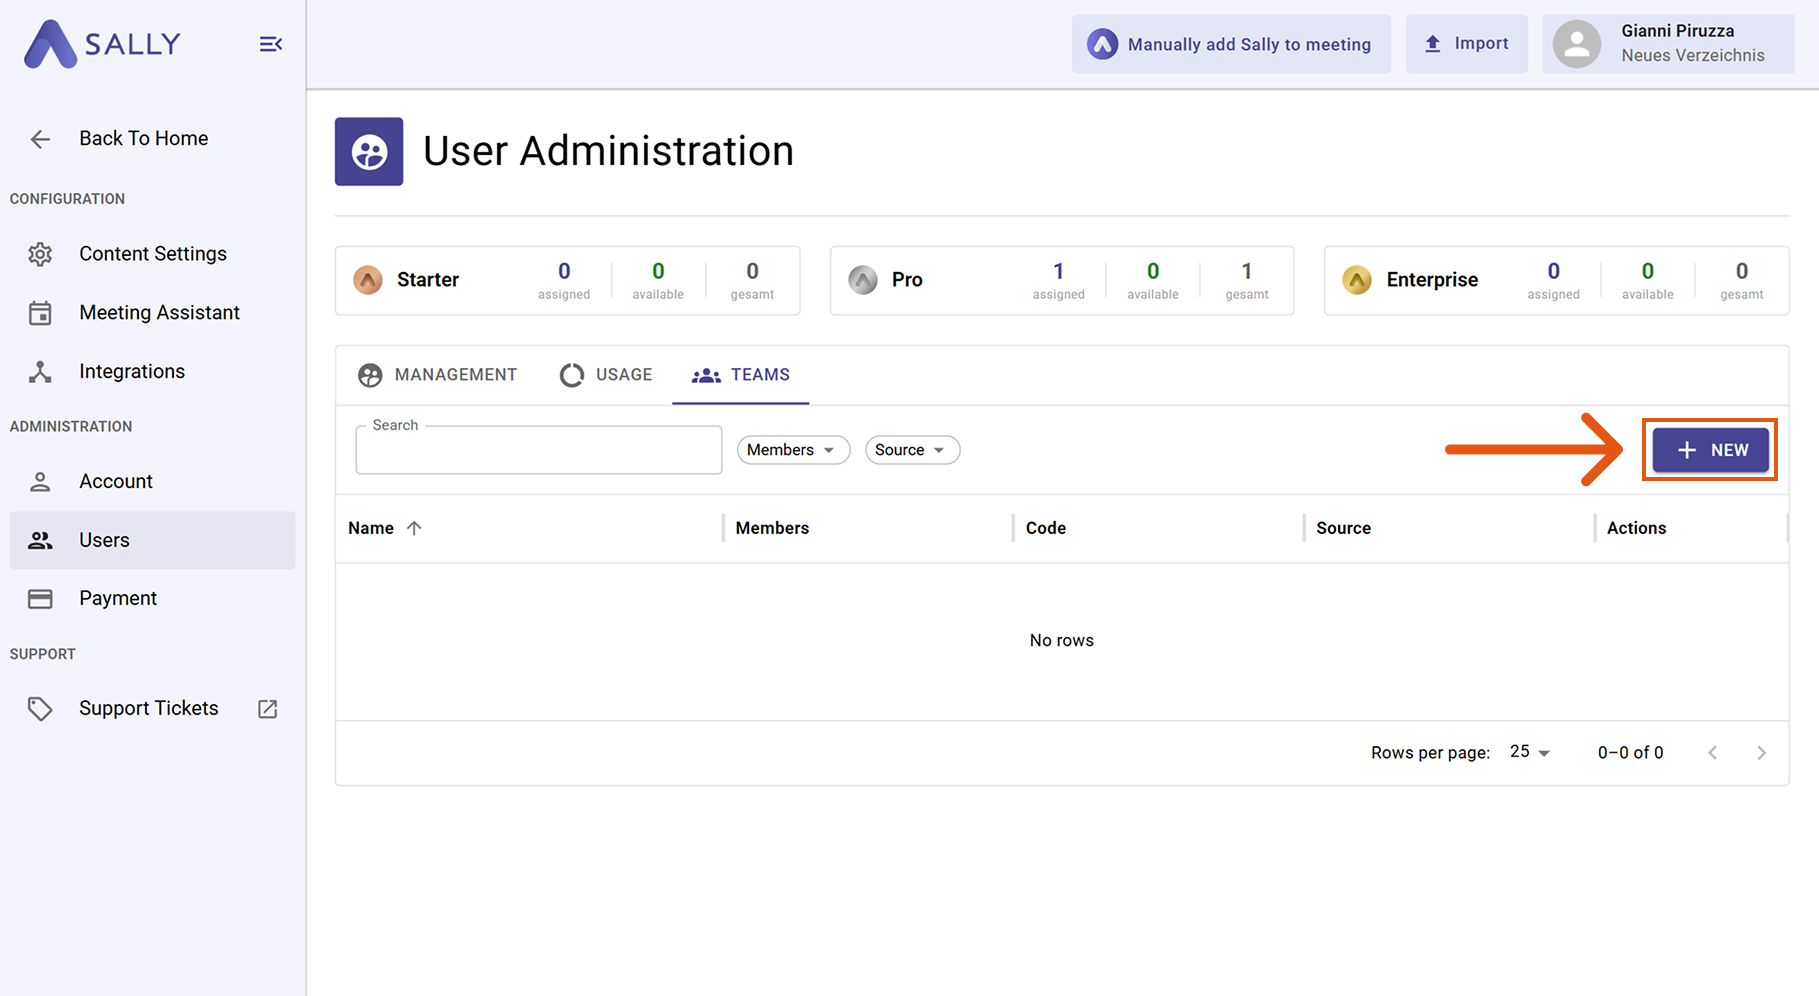Image resolution: width=1819 pixels, height=996 pixels.
Task: Open the Source filter dropdown
Action: click(911, 450)
